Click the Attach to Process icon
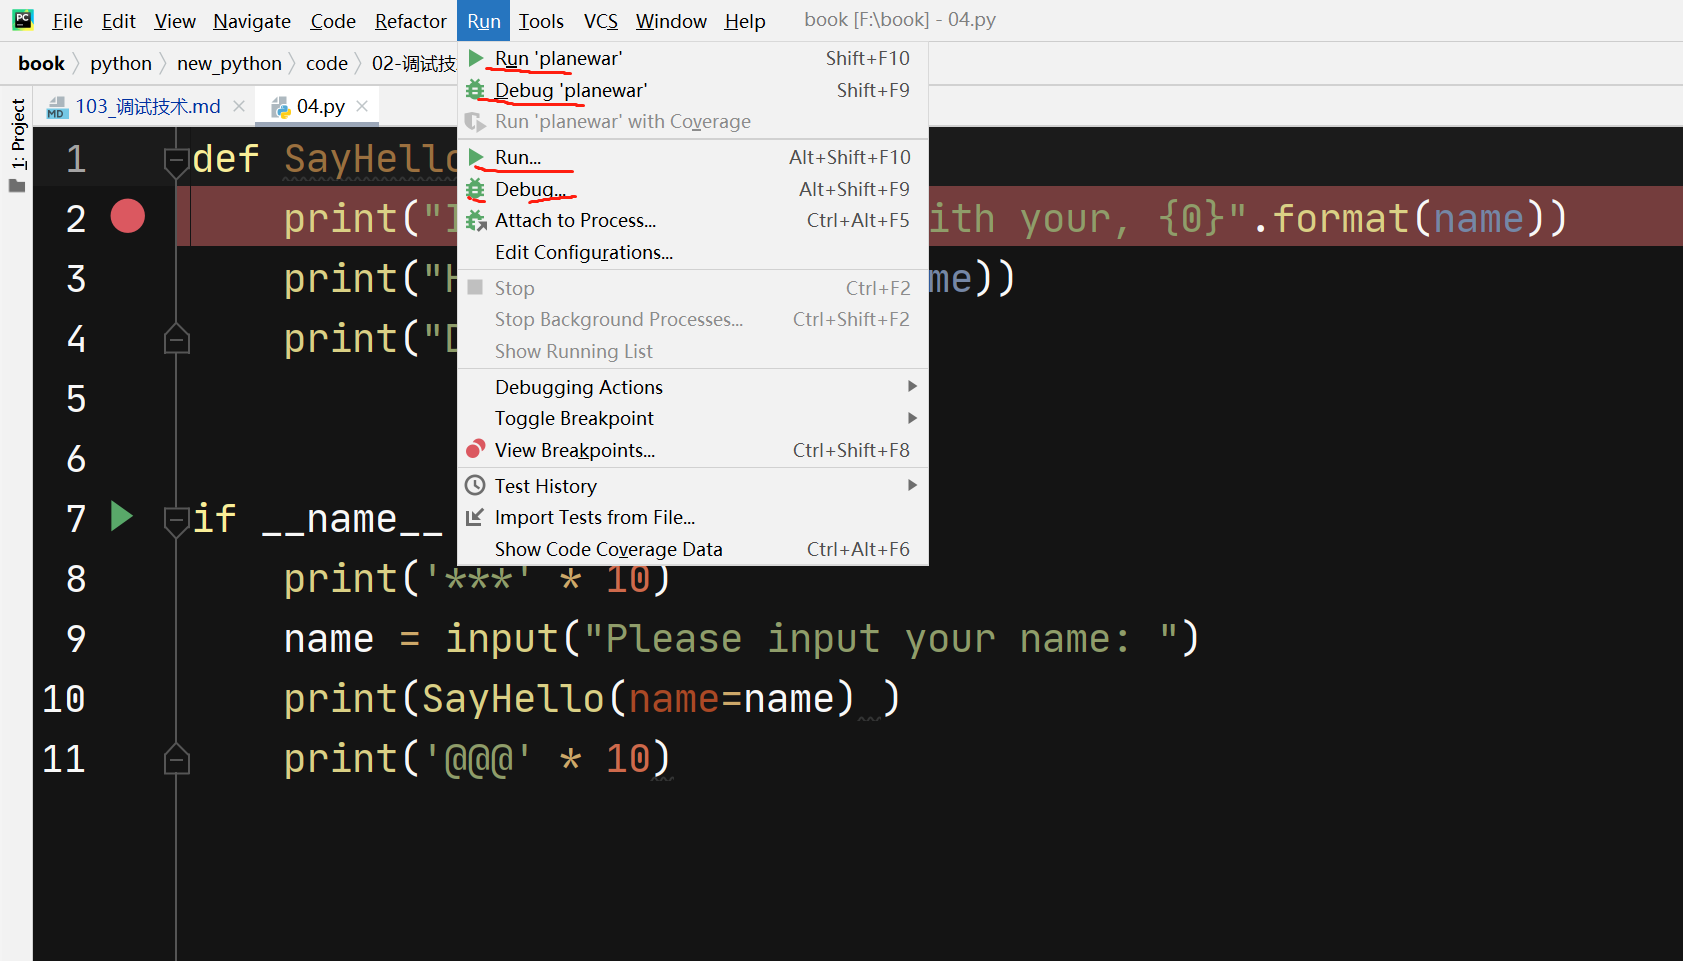This screenshot has height=961, width=1683. pyautogui.click(x=476, y=221)
